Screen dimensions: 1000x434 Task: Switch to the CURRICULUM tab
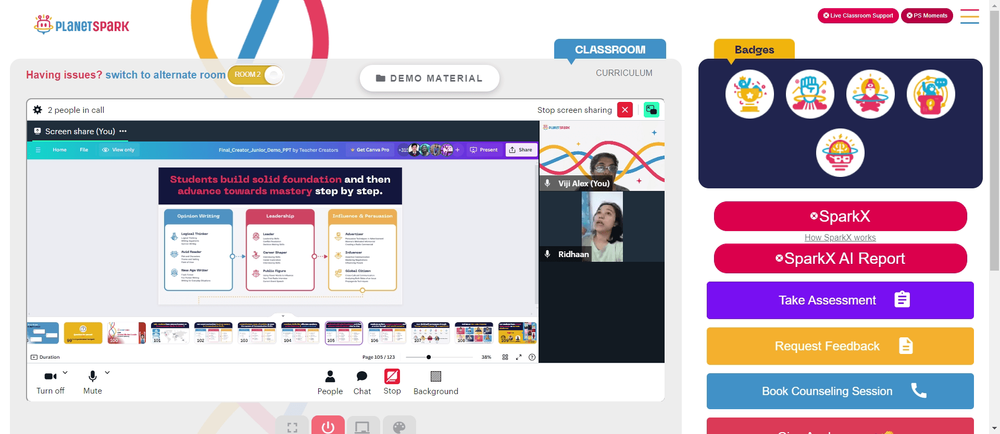pyautogui.click(x=624, y=73)
